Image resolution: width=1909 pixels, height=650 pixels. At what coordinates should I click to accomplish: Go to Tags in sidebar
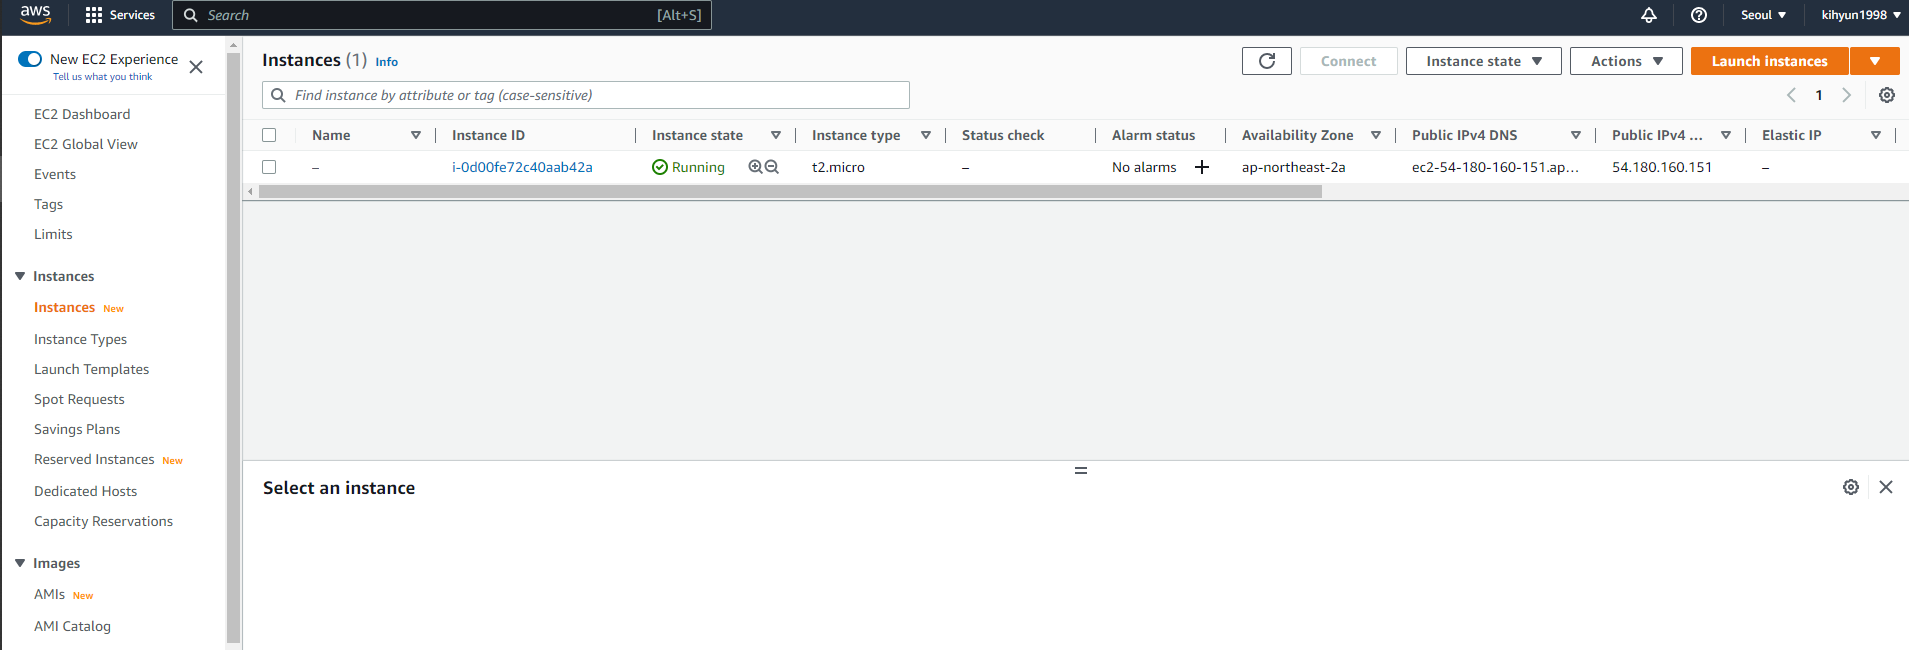pos(48,204)
